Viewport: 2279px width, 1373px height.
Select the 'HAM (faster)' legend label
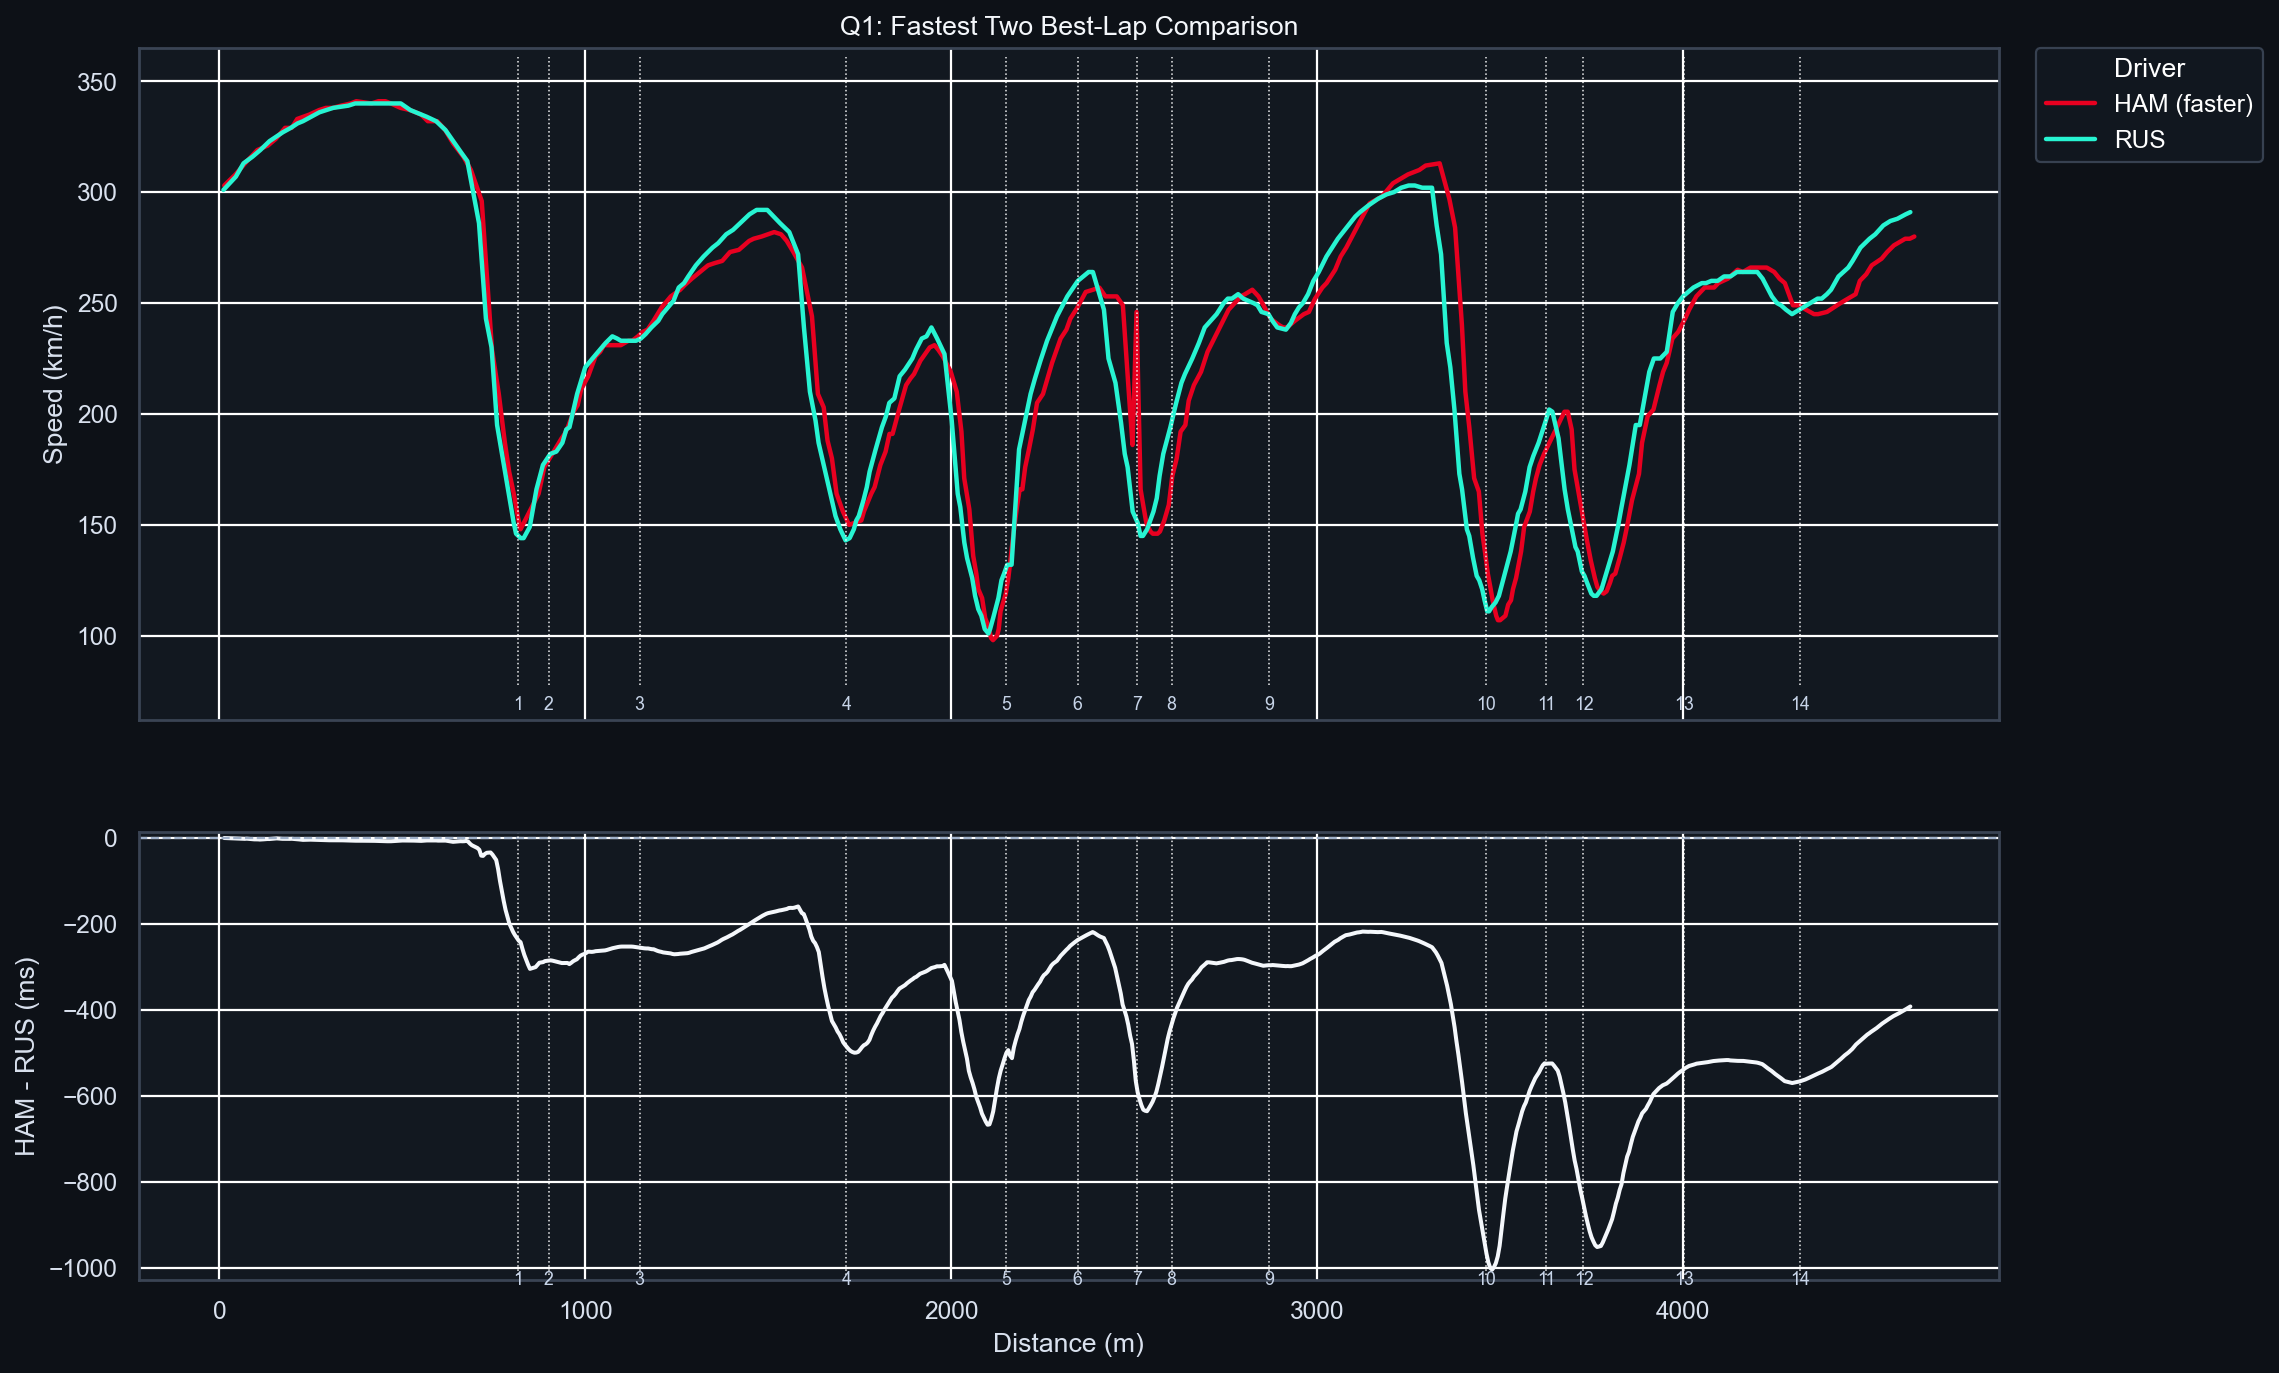pos(2183,104)
